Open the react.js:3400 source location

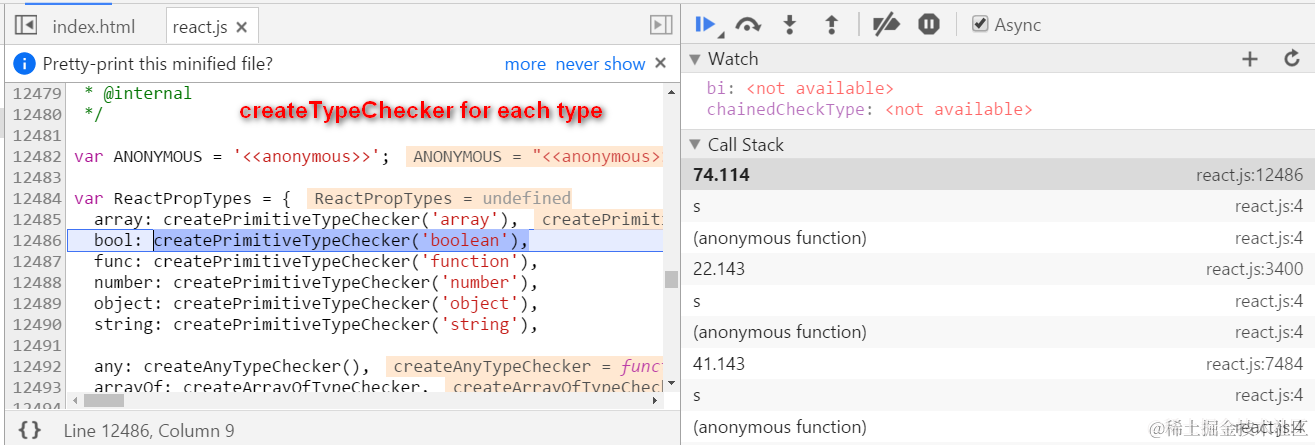(x=1254, y=269)
